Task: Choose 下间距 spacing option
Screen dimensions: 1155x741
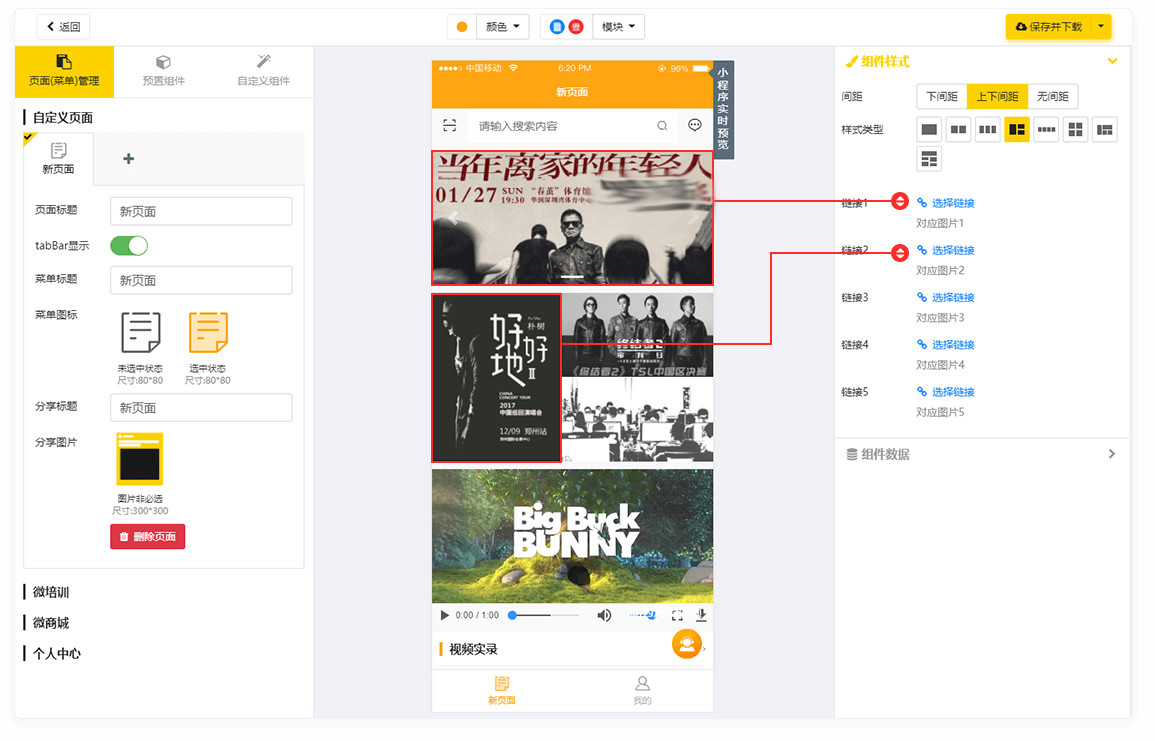Action: click(x=941, y=96)
